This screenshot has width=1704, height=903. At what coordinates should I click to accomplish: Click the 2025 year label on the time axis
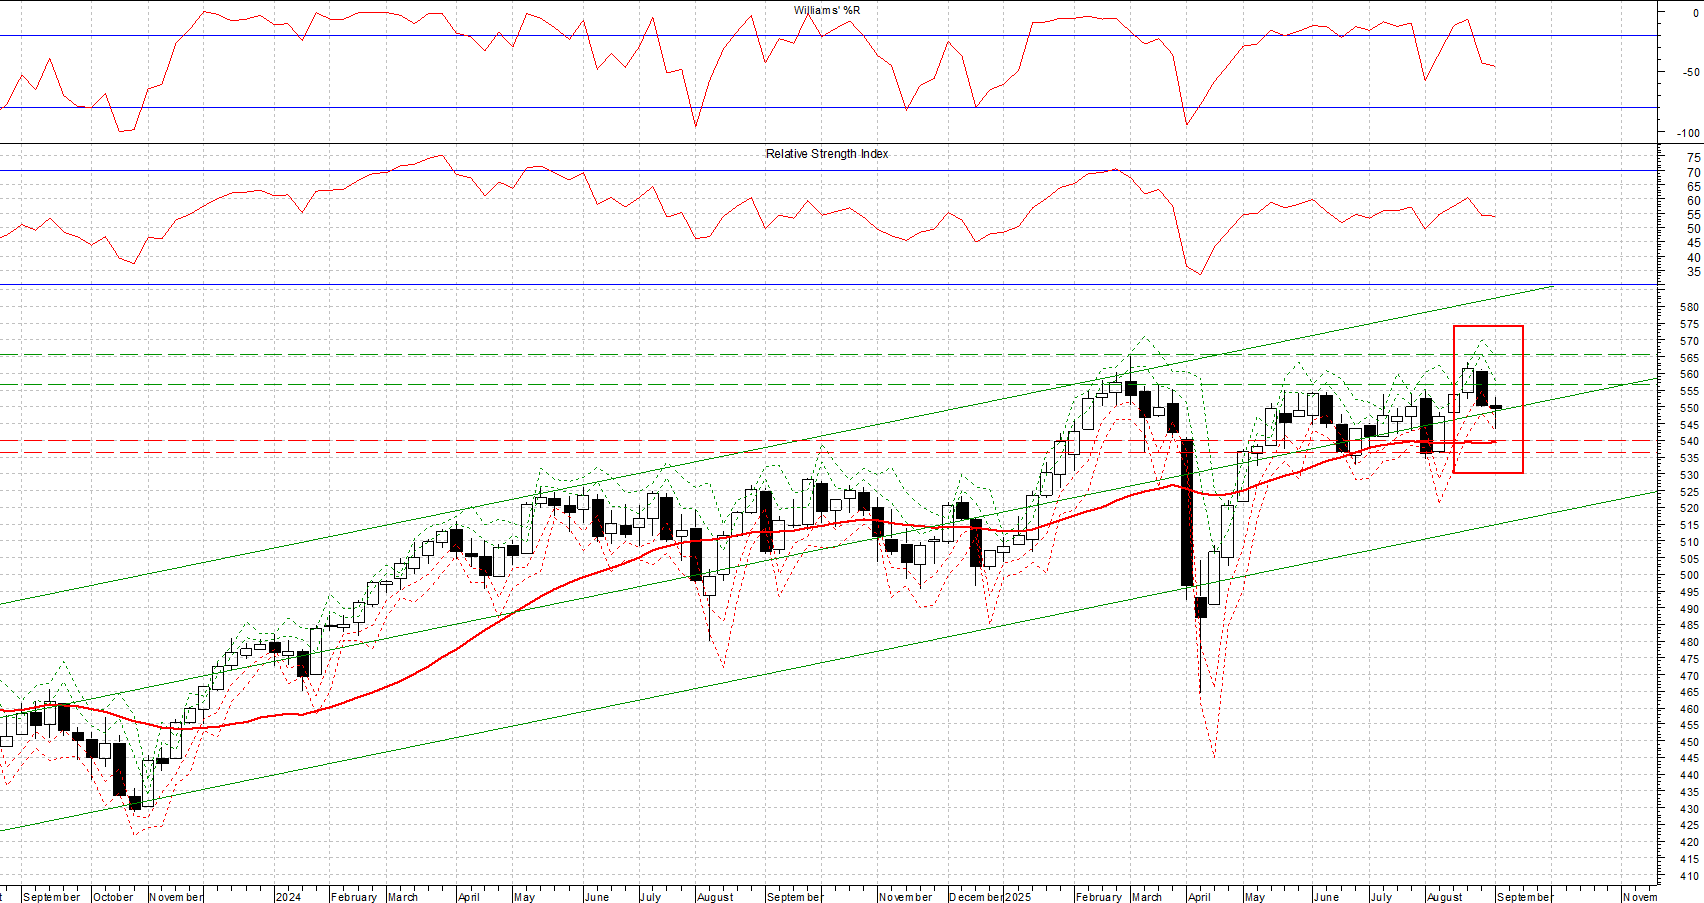coord(1018,897)
